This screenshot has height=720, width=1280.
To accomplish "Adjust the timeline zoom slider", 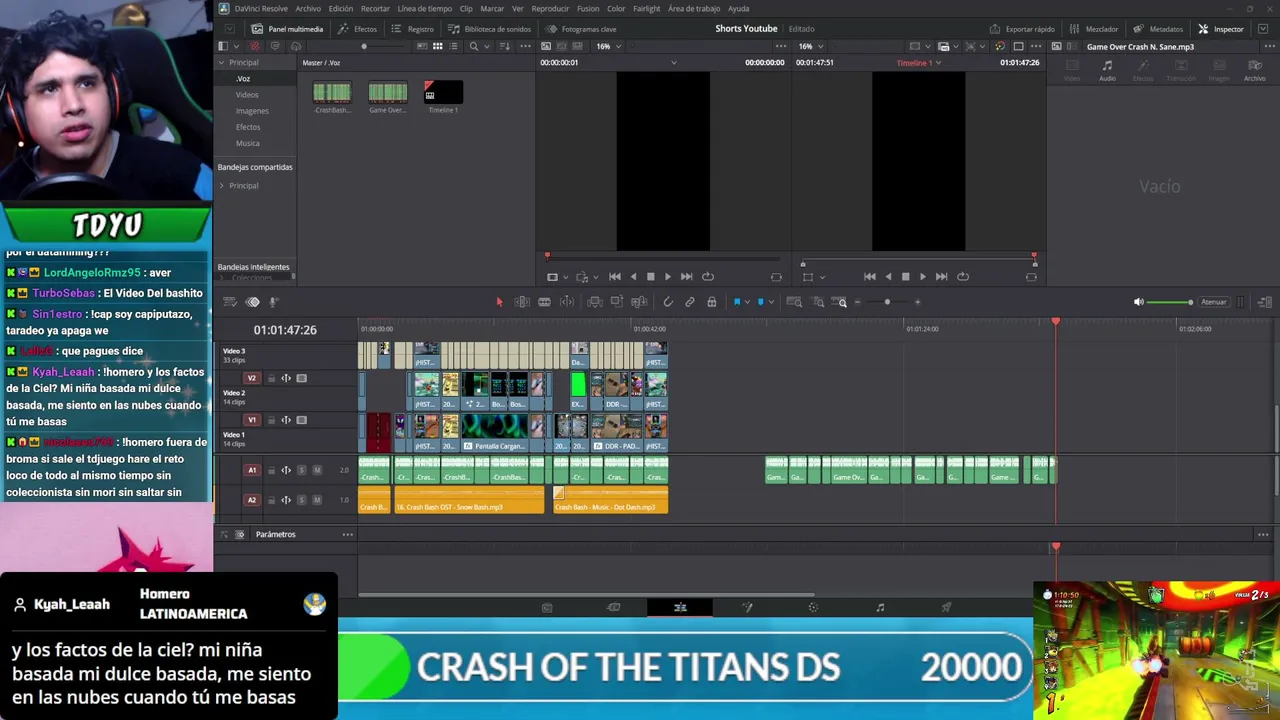I will point(887,302).
